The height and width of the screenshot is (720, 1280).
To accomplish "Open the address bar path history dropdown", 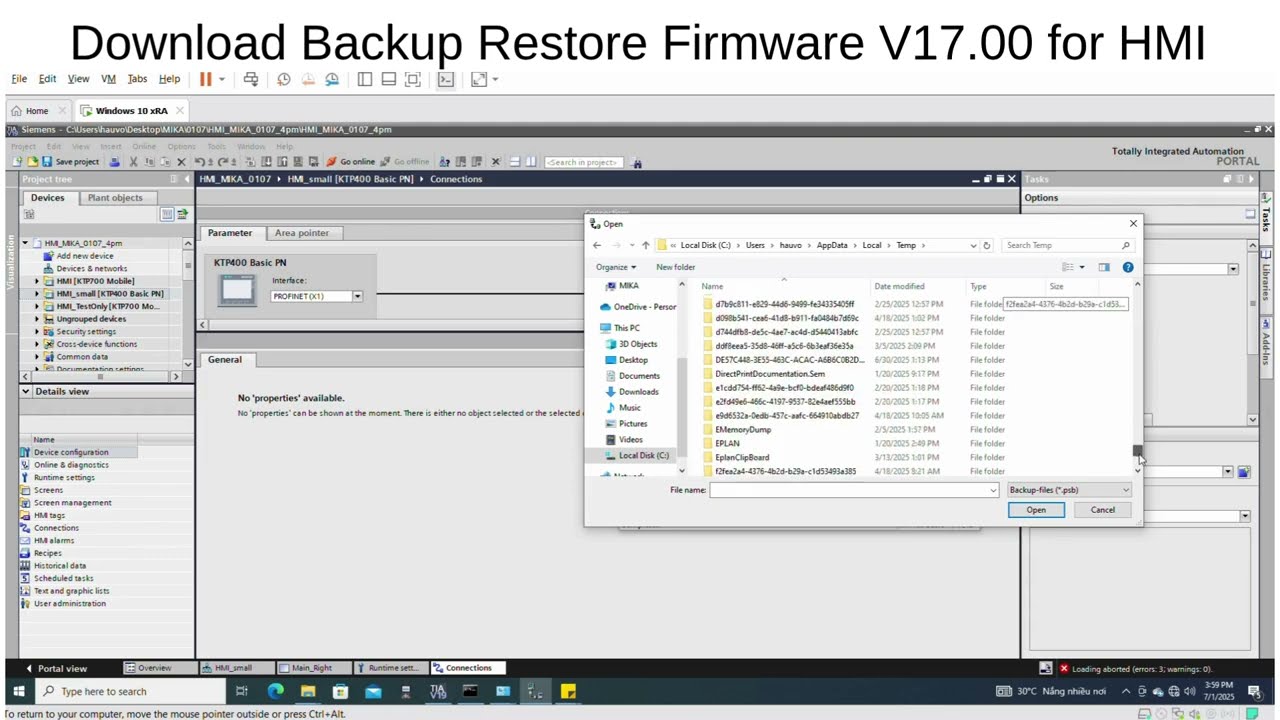I will pyautogui.click(x=973, y=245).
